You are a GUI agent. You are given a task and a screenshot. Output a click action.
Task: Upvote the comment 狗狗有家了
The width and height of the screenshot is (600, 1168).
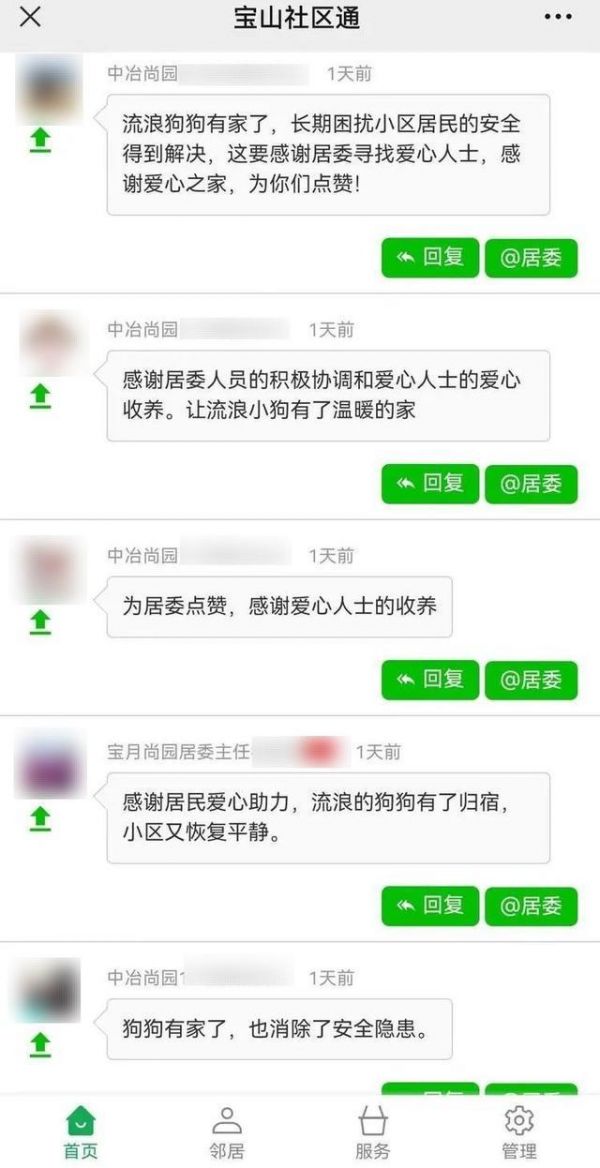tap(40, 1044)
